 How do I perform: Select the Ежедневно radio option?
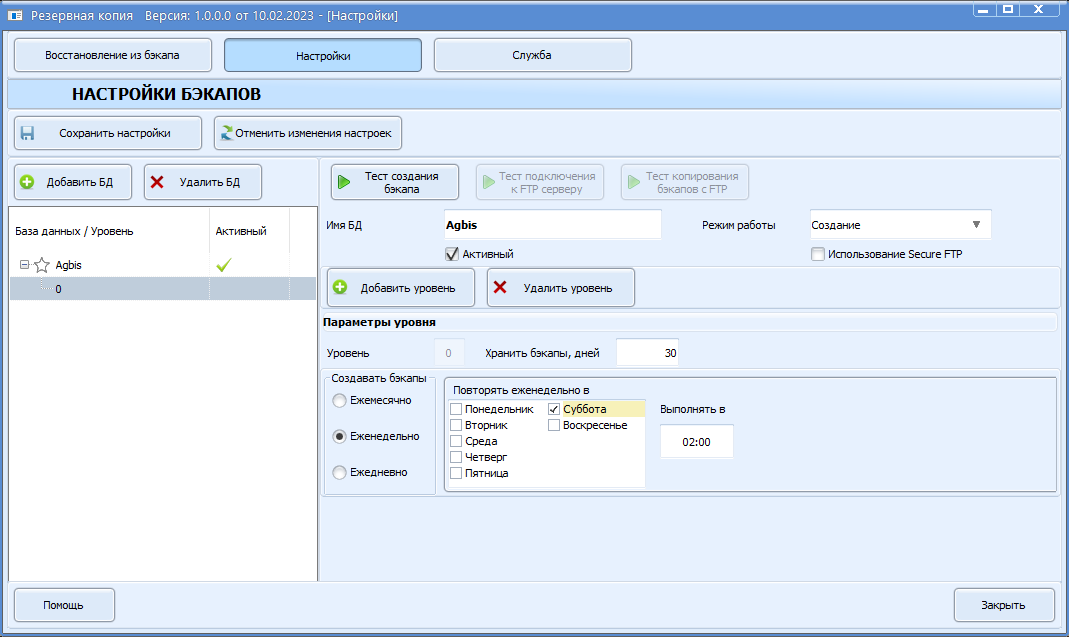(339, 472)
